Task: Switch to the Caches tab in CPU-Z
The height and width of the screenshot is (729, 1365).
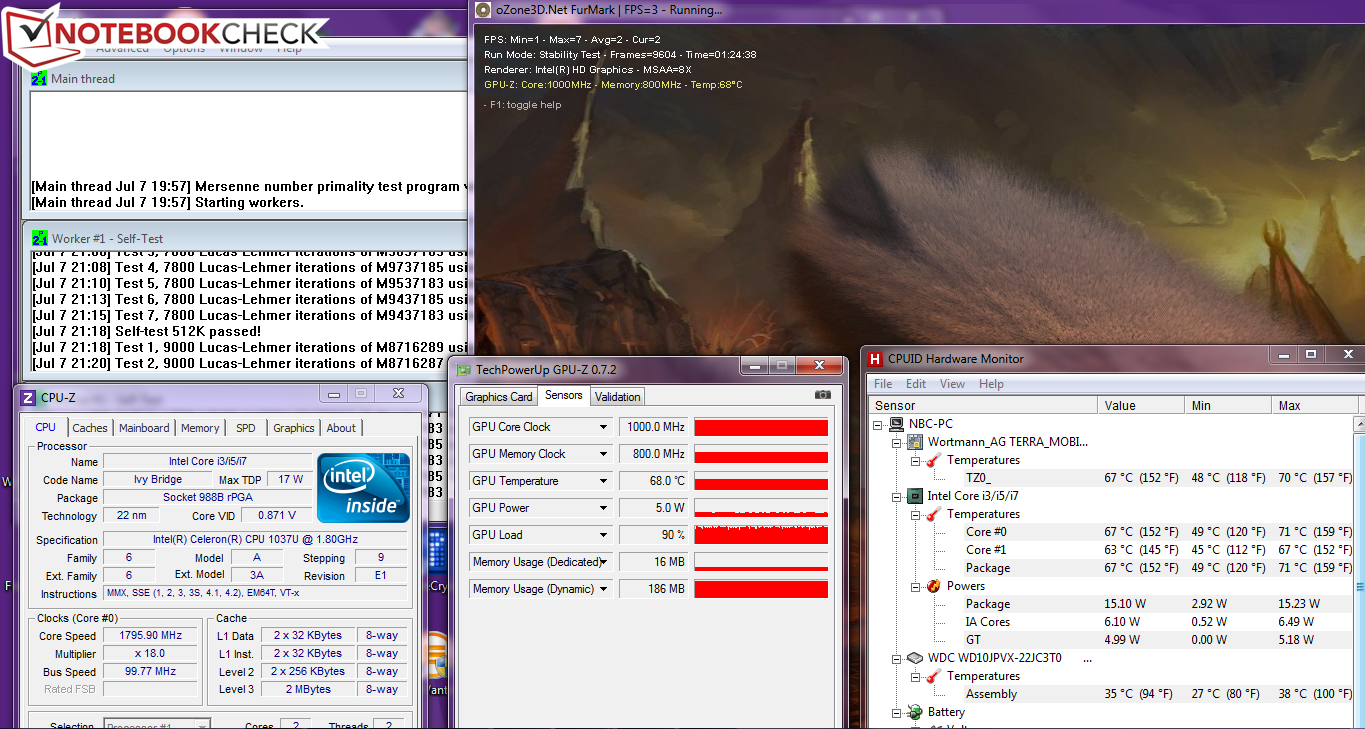Action: click(x=90, y=428)
